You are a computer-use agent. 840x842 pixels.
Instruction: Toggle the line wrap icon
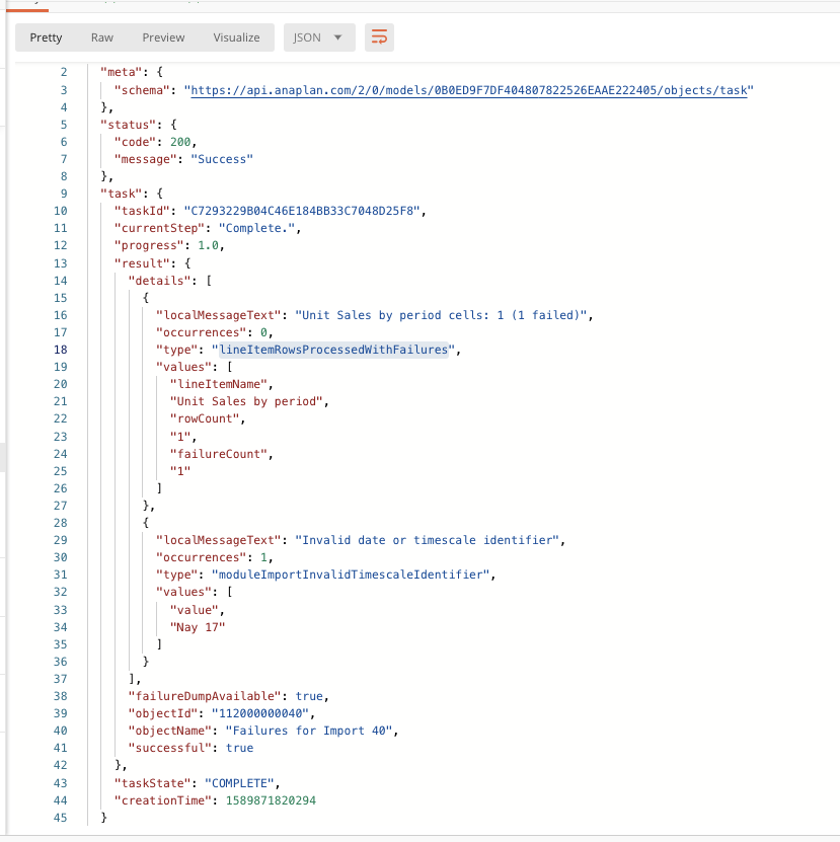pyautogui.click(x=379, y=37)
